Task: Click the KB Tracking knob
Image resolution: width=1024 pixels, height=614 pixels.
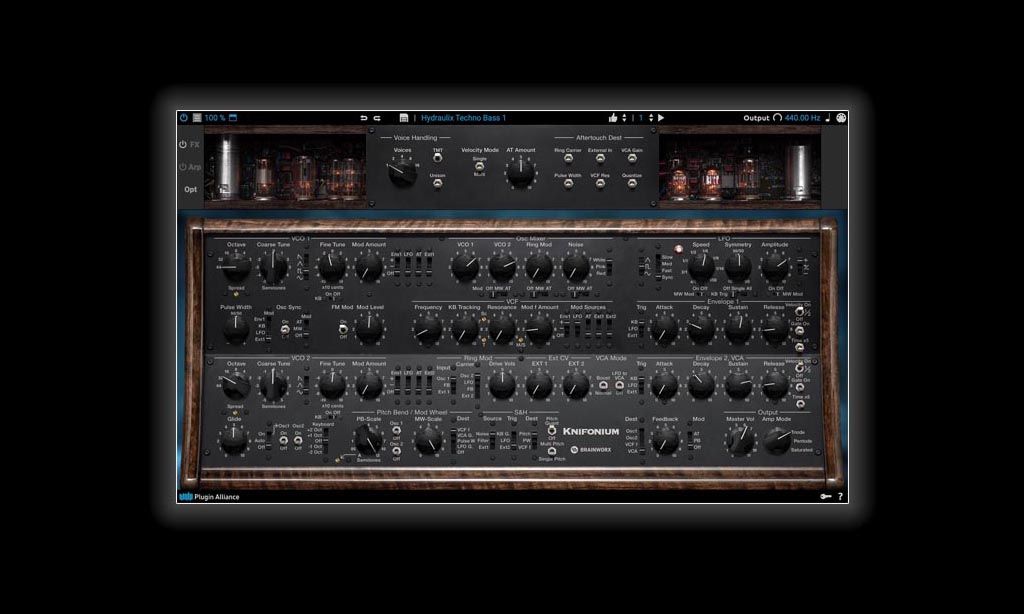Action: (x=465, y=329)
